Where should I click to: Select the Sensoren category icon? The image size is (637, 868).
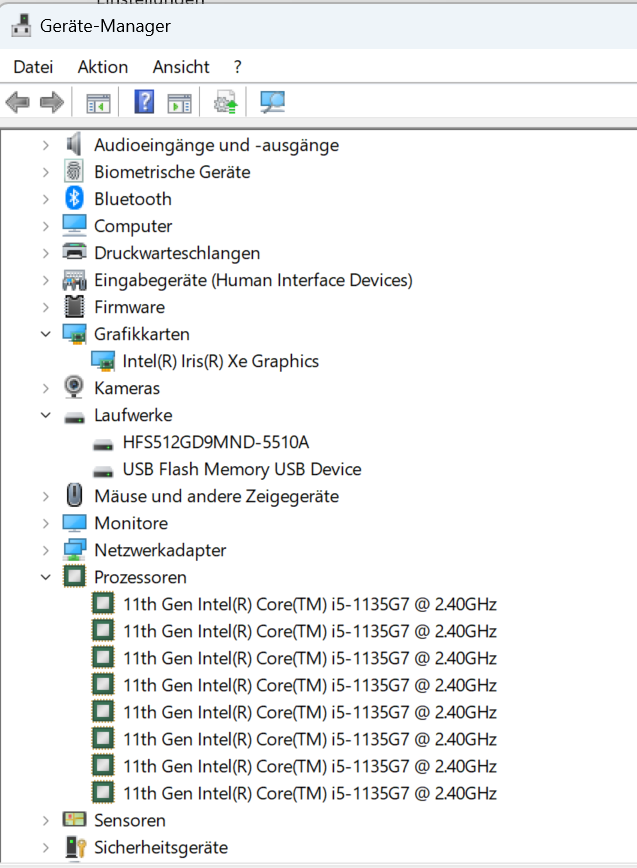click(74, 819)
